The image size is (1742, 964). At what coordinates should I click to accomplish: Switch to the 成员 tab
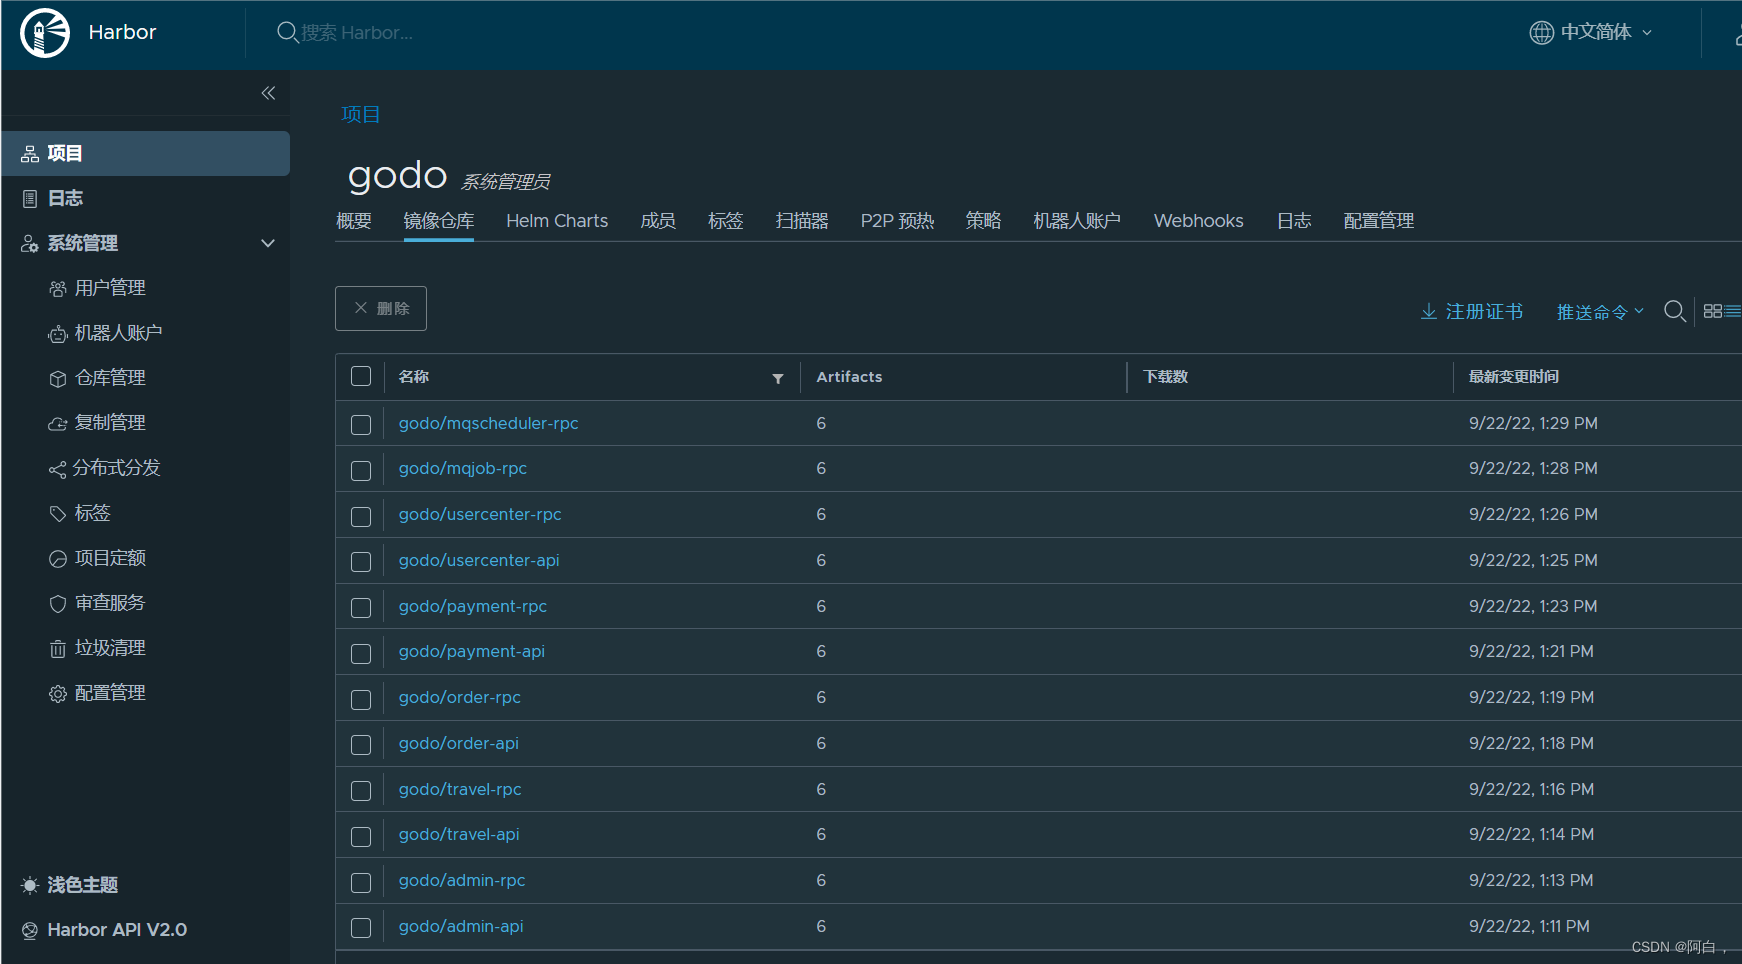(658, 221)
